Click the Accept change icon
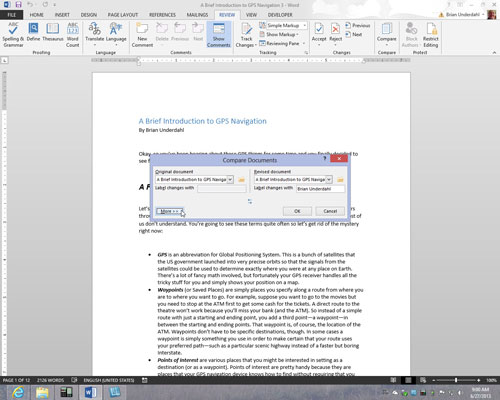Image resolution: width=500 pixels, height=400 pixels. (319, 29)
